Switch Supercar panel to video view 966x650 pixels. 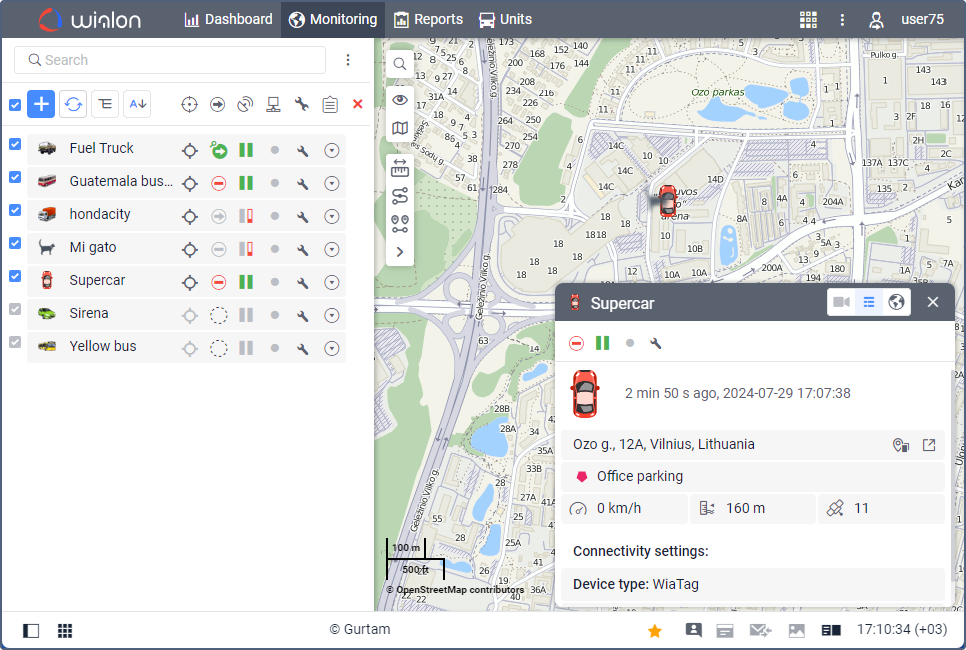pos(841,302)
